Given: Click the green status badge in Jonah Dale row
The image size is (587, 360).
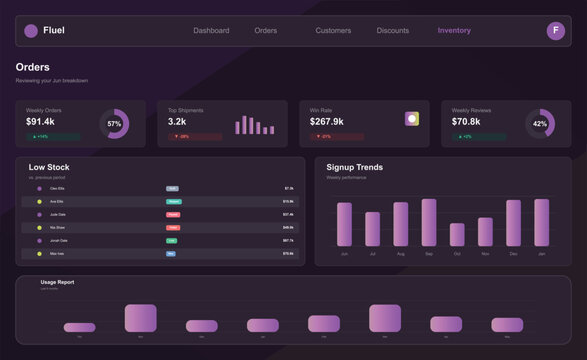Looking at the screenshot, I should [x=171, y=241].
